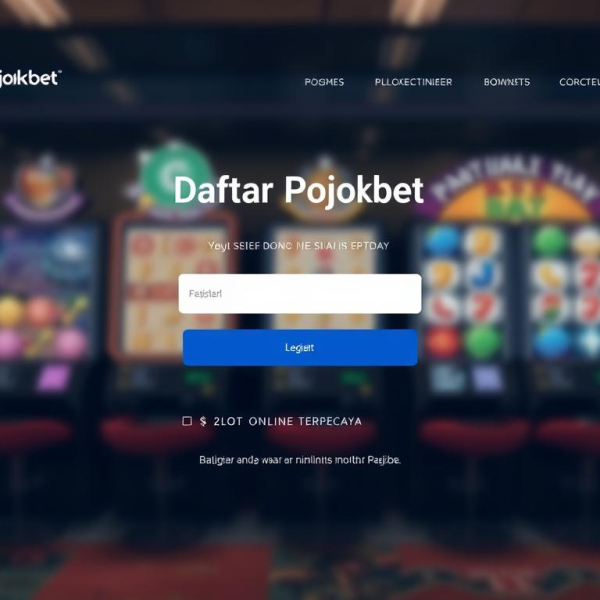Tick the checkbox beside 2LOT ONLINE TERPECAYA
Viewport: 600px width, 600px height.
(187, 421)
